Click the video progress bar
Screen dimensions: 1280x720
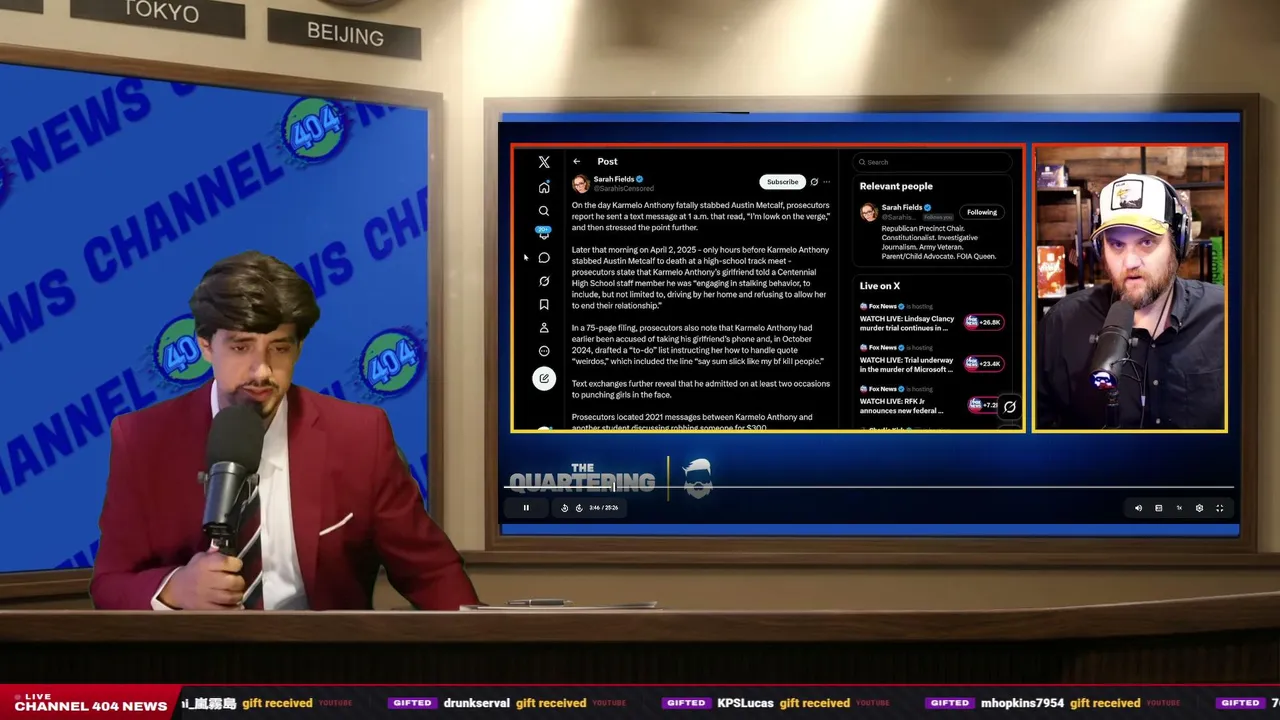[870, 487]
